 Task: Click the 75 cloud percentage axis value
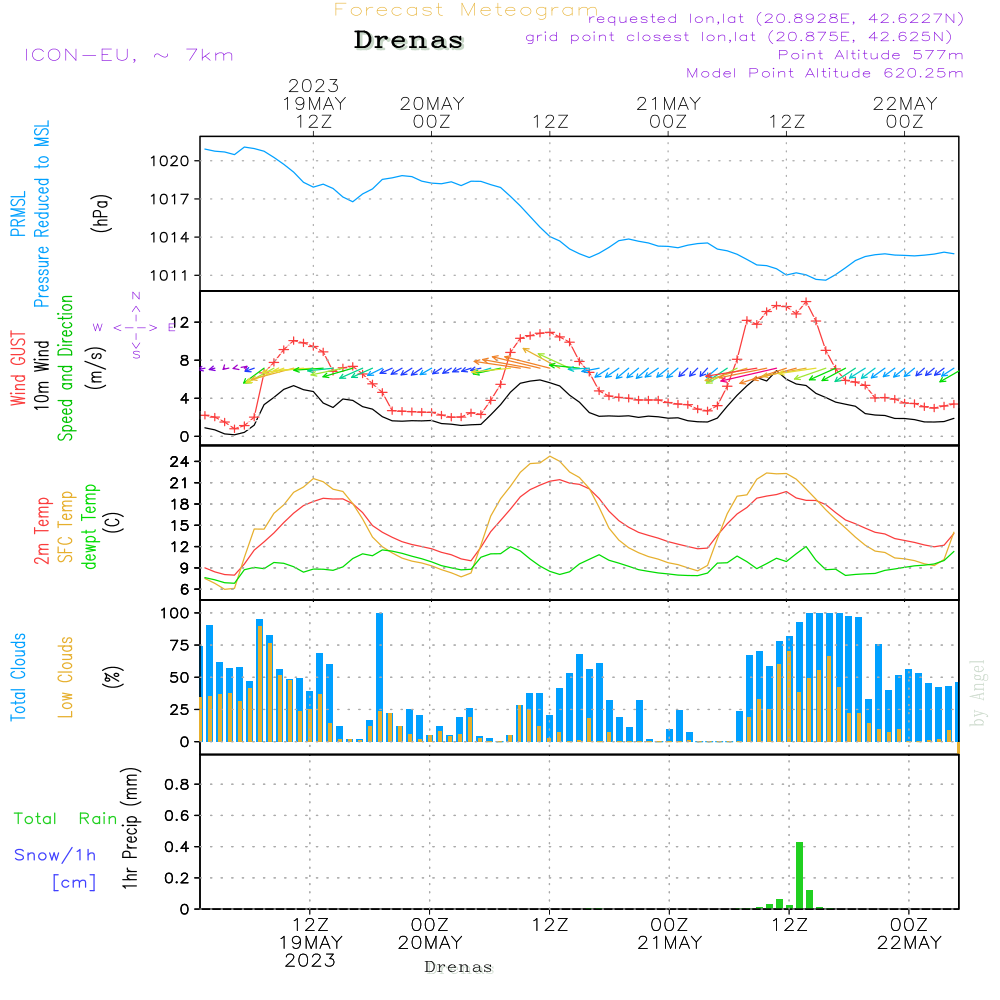click(179, 645)
